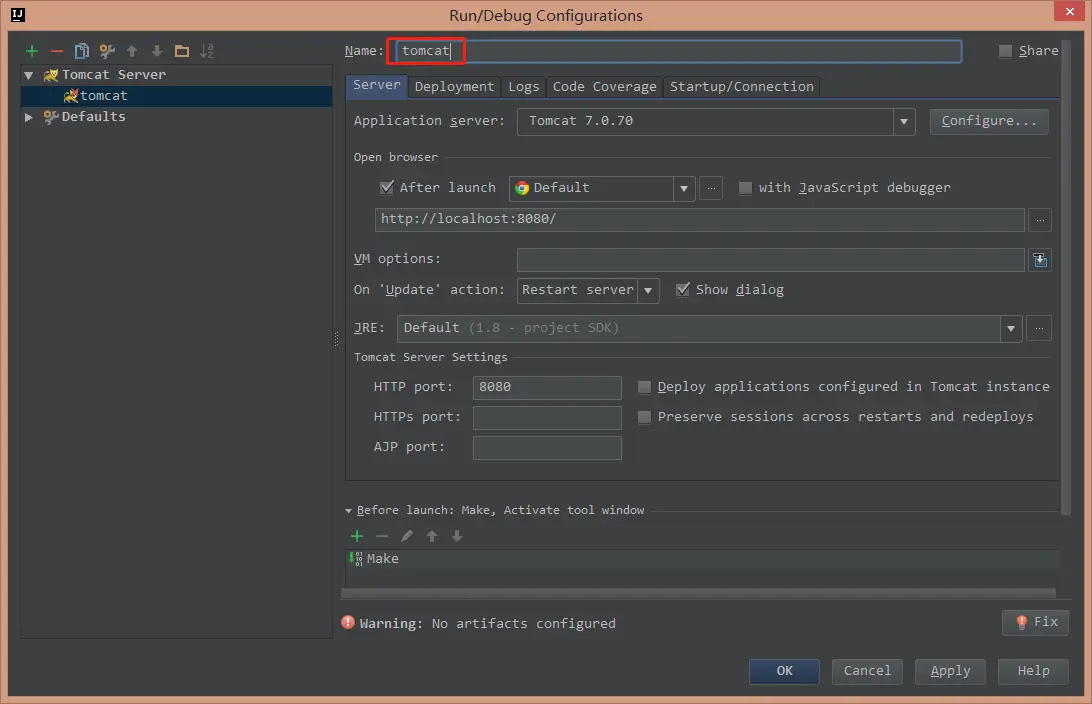Viewport: 1092px width, 704px height.
Task: Click the browser URL field
Action: pos(699,219)
